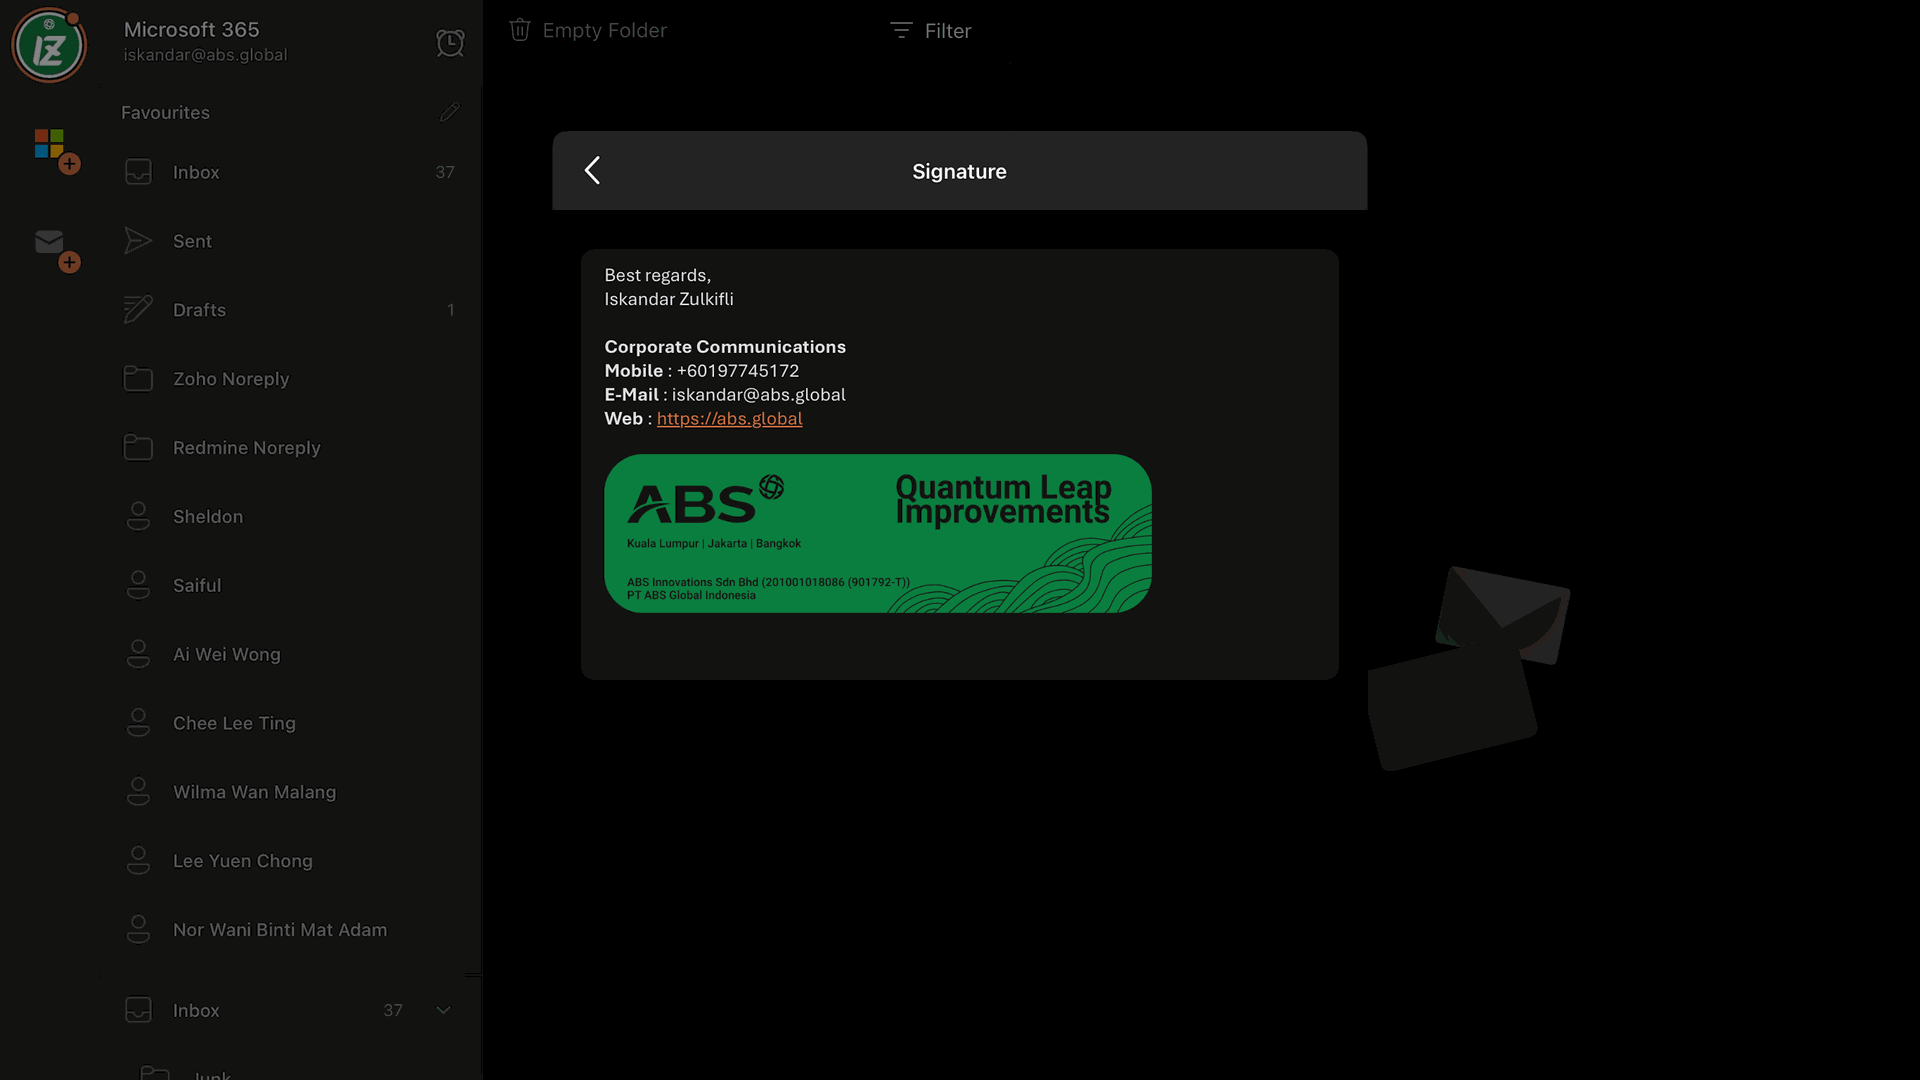This screenshot has height=1080, width=1920.
Task: Open the Drafts folder
Action: click(x=199, y=310)
